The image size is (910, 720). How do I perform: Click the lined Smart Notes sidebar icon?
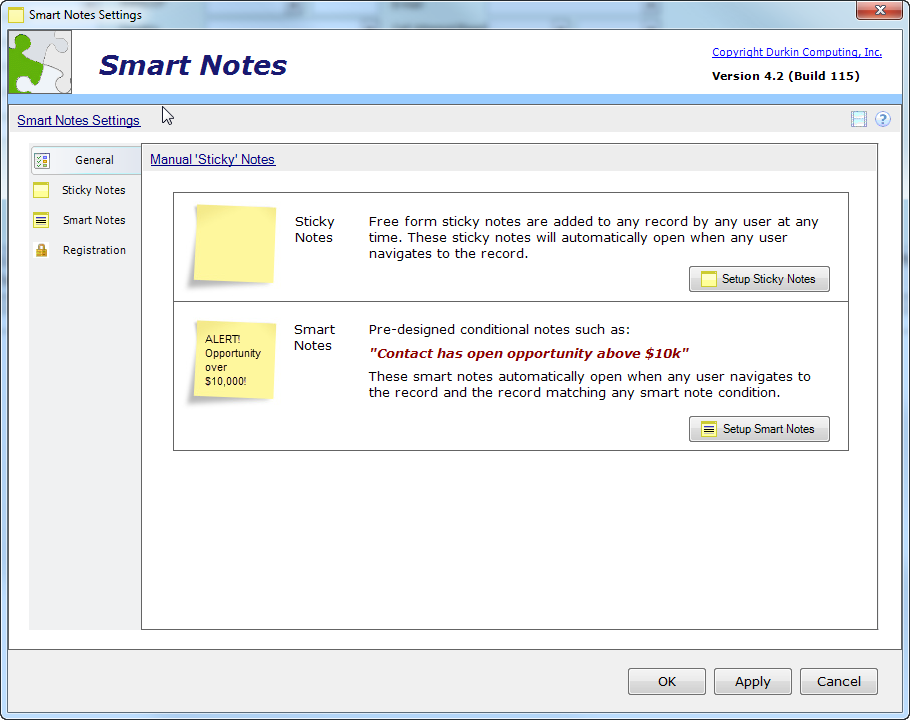tap(41, 220)
